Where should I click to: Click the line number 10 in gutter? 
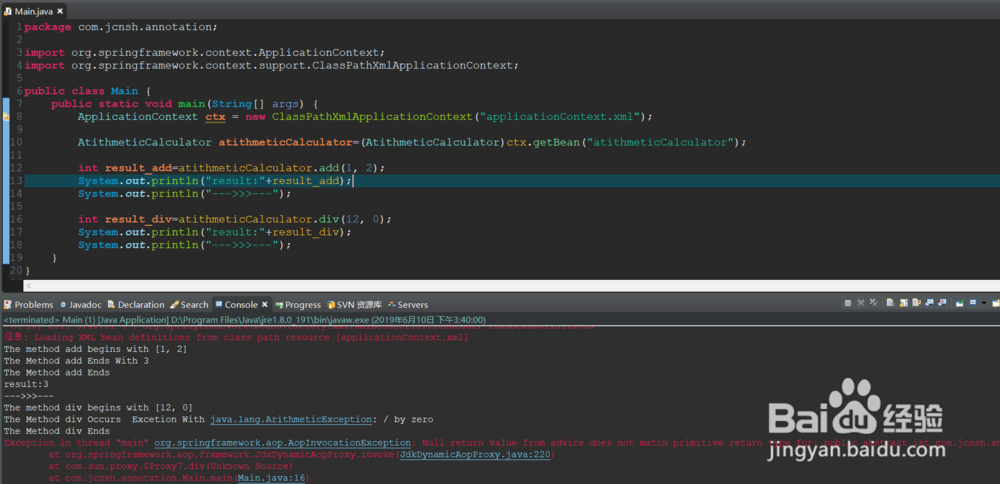click(17, 142)
